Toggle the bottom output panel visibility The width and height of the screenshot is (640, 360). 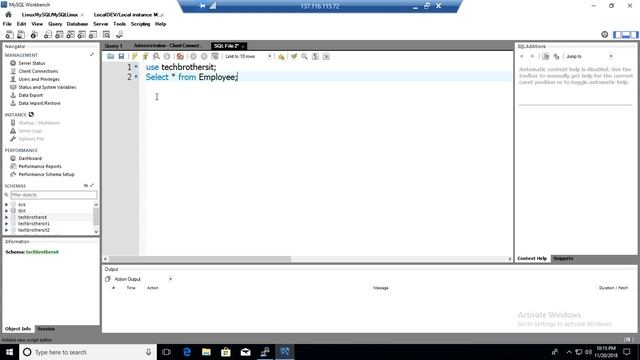tap(626, 35)
